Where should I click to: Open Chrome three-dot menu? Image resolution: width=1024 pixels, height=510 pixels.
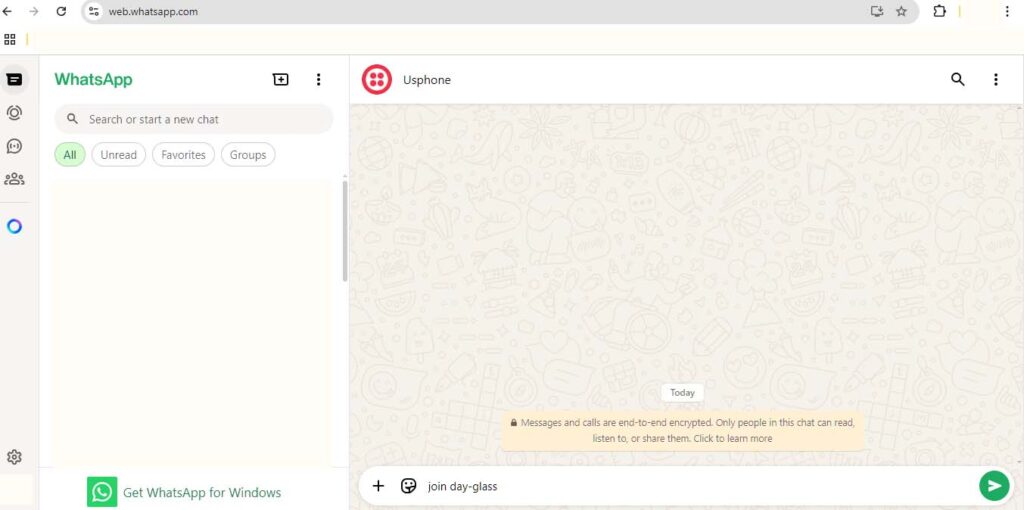1007,11
